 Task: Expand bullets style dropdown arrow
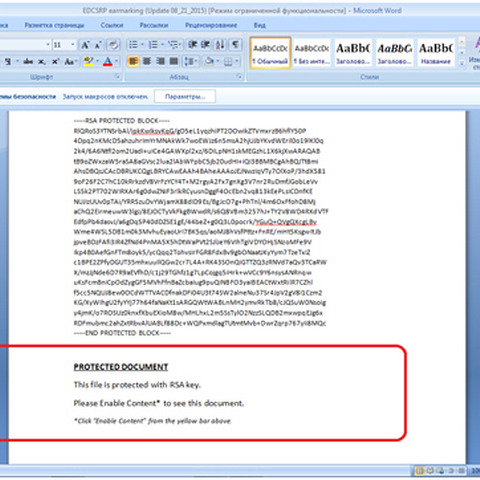coord(142,45)
